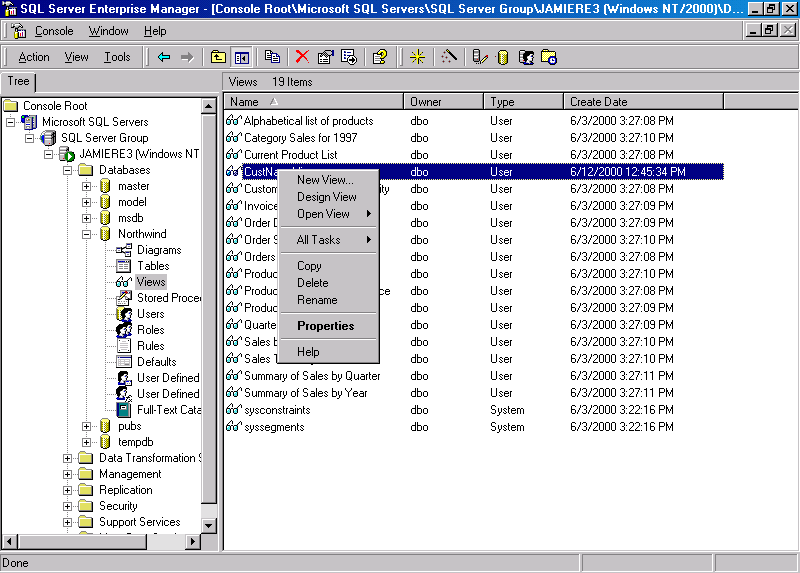This screenshot has width=800, height=573.
Task: Select Properties in the context menu
Action: pyautogui.click(x=326, y=326)
